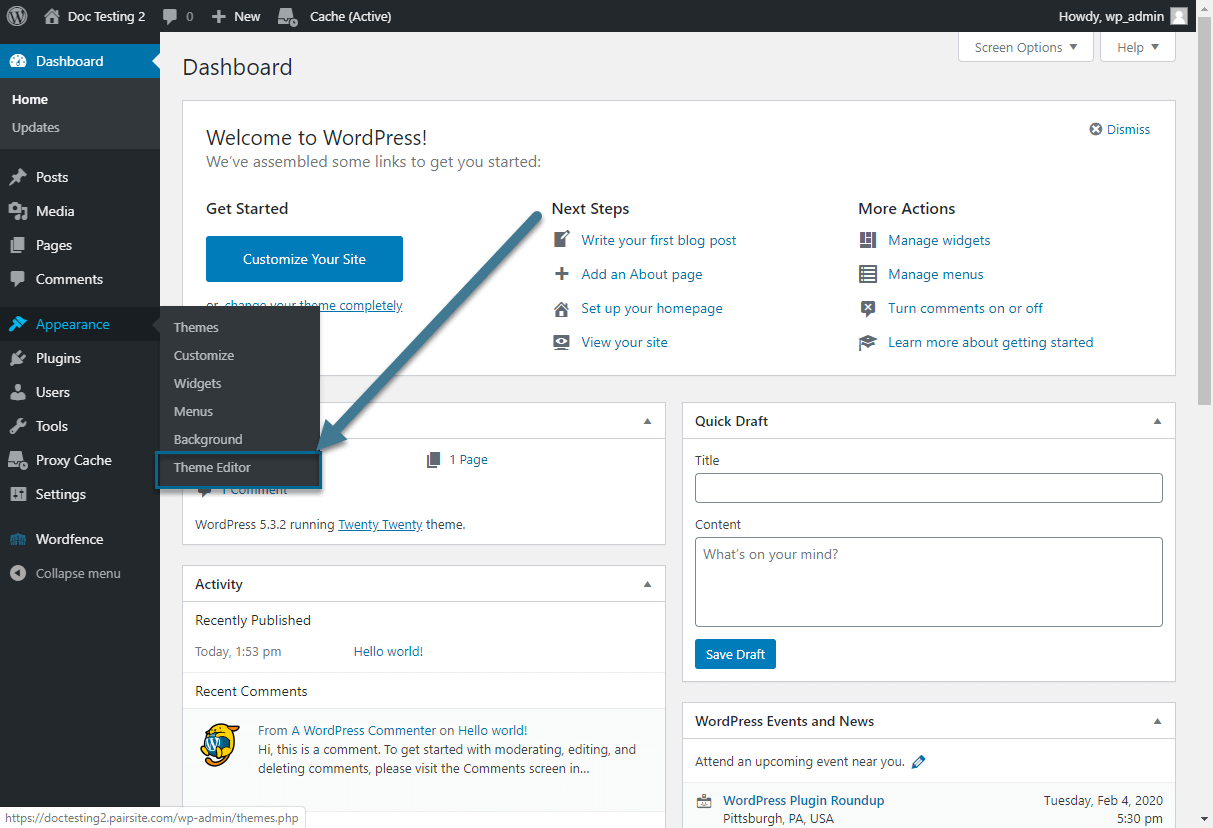Open the comments bubble icon in admin bar
This screenshot has width=1213, height=828.
(170, 17)
